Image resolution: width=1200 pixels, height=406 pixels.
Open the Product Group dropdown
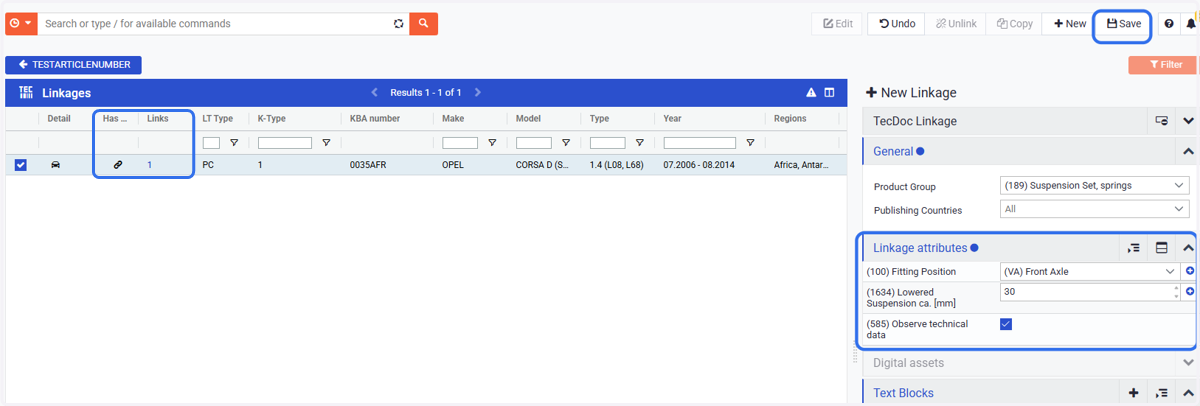1094,185
